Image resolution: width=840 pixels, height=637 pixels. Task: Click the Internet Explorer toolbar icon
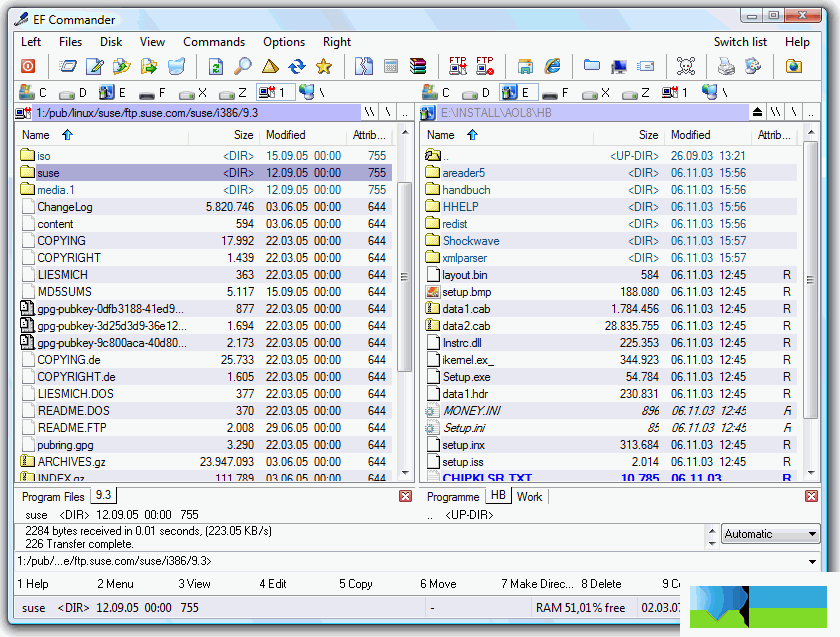[x=552, y=66]
